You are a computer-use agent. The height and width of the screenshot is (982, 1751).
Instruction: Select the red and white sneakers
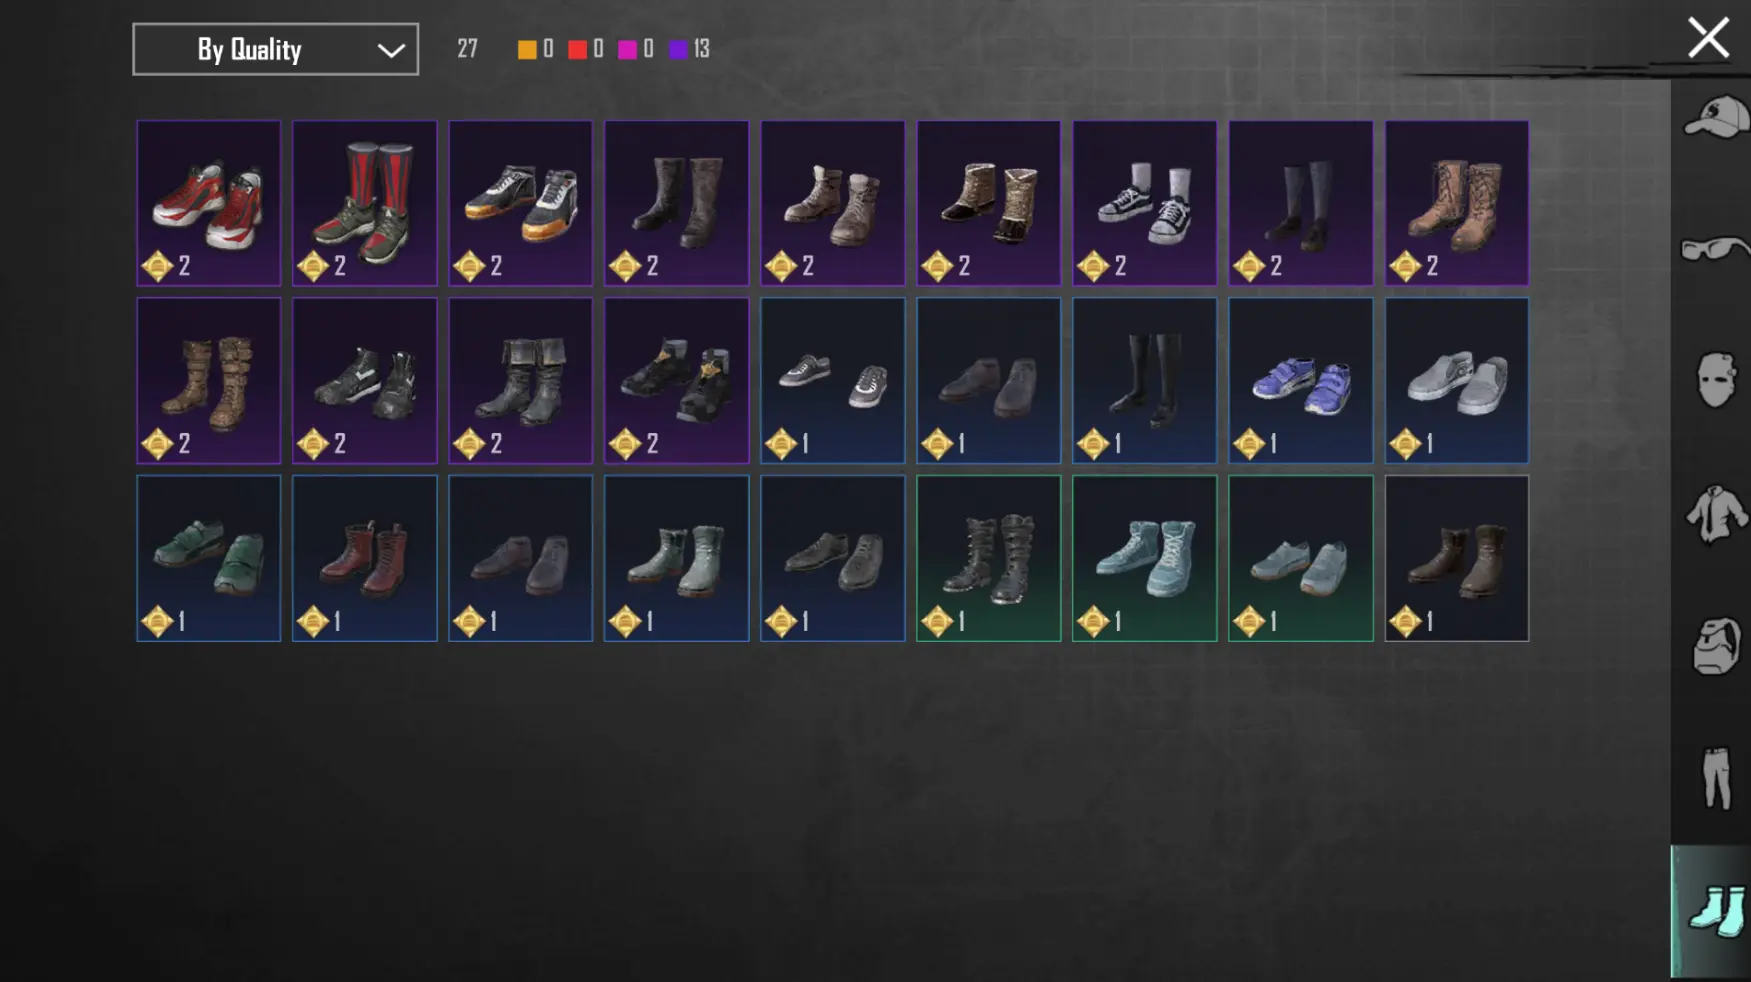(208, 203)
